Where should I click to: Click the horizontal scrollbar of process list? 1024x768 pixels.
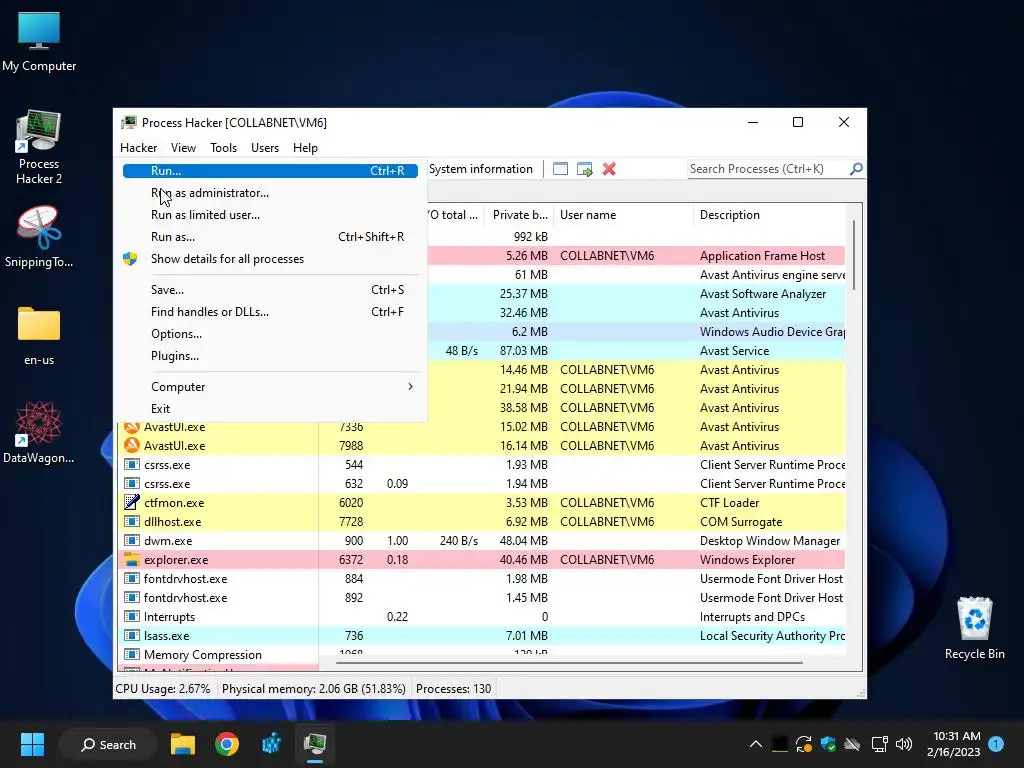tap(569, 662)
